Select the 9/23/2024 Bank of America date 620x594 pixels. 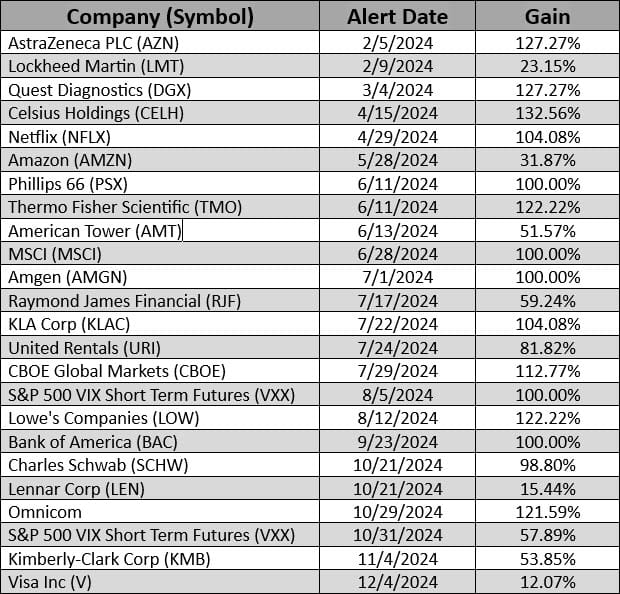[x=397, y=441]
